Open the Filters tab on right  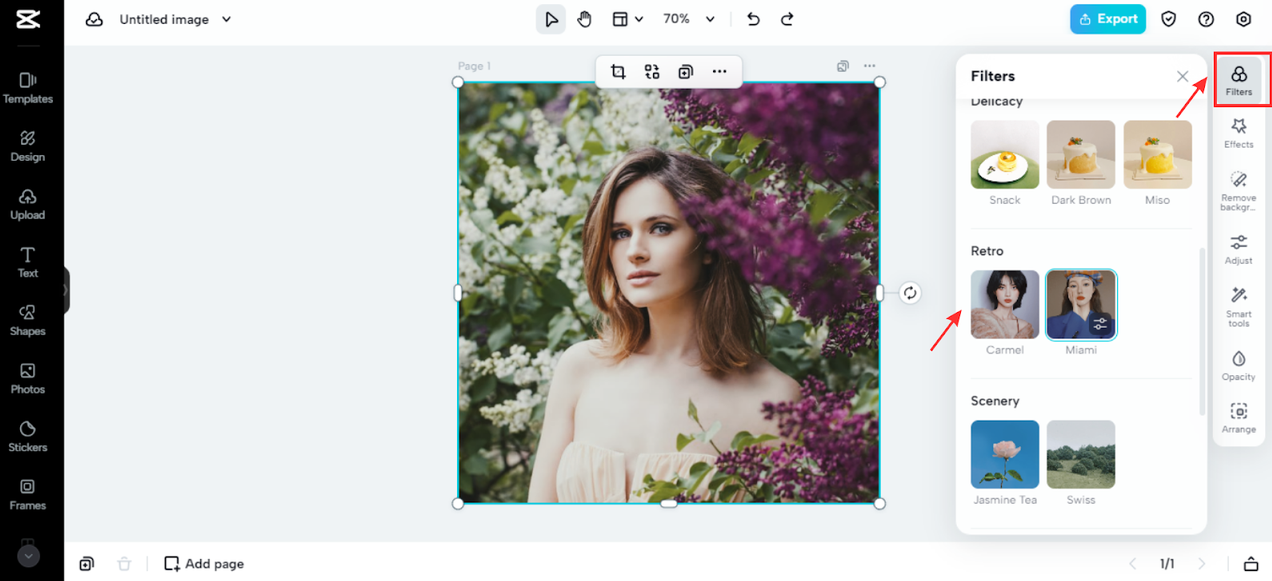[1239, 80]
